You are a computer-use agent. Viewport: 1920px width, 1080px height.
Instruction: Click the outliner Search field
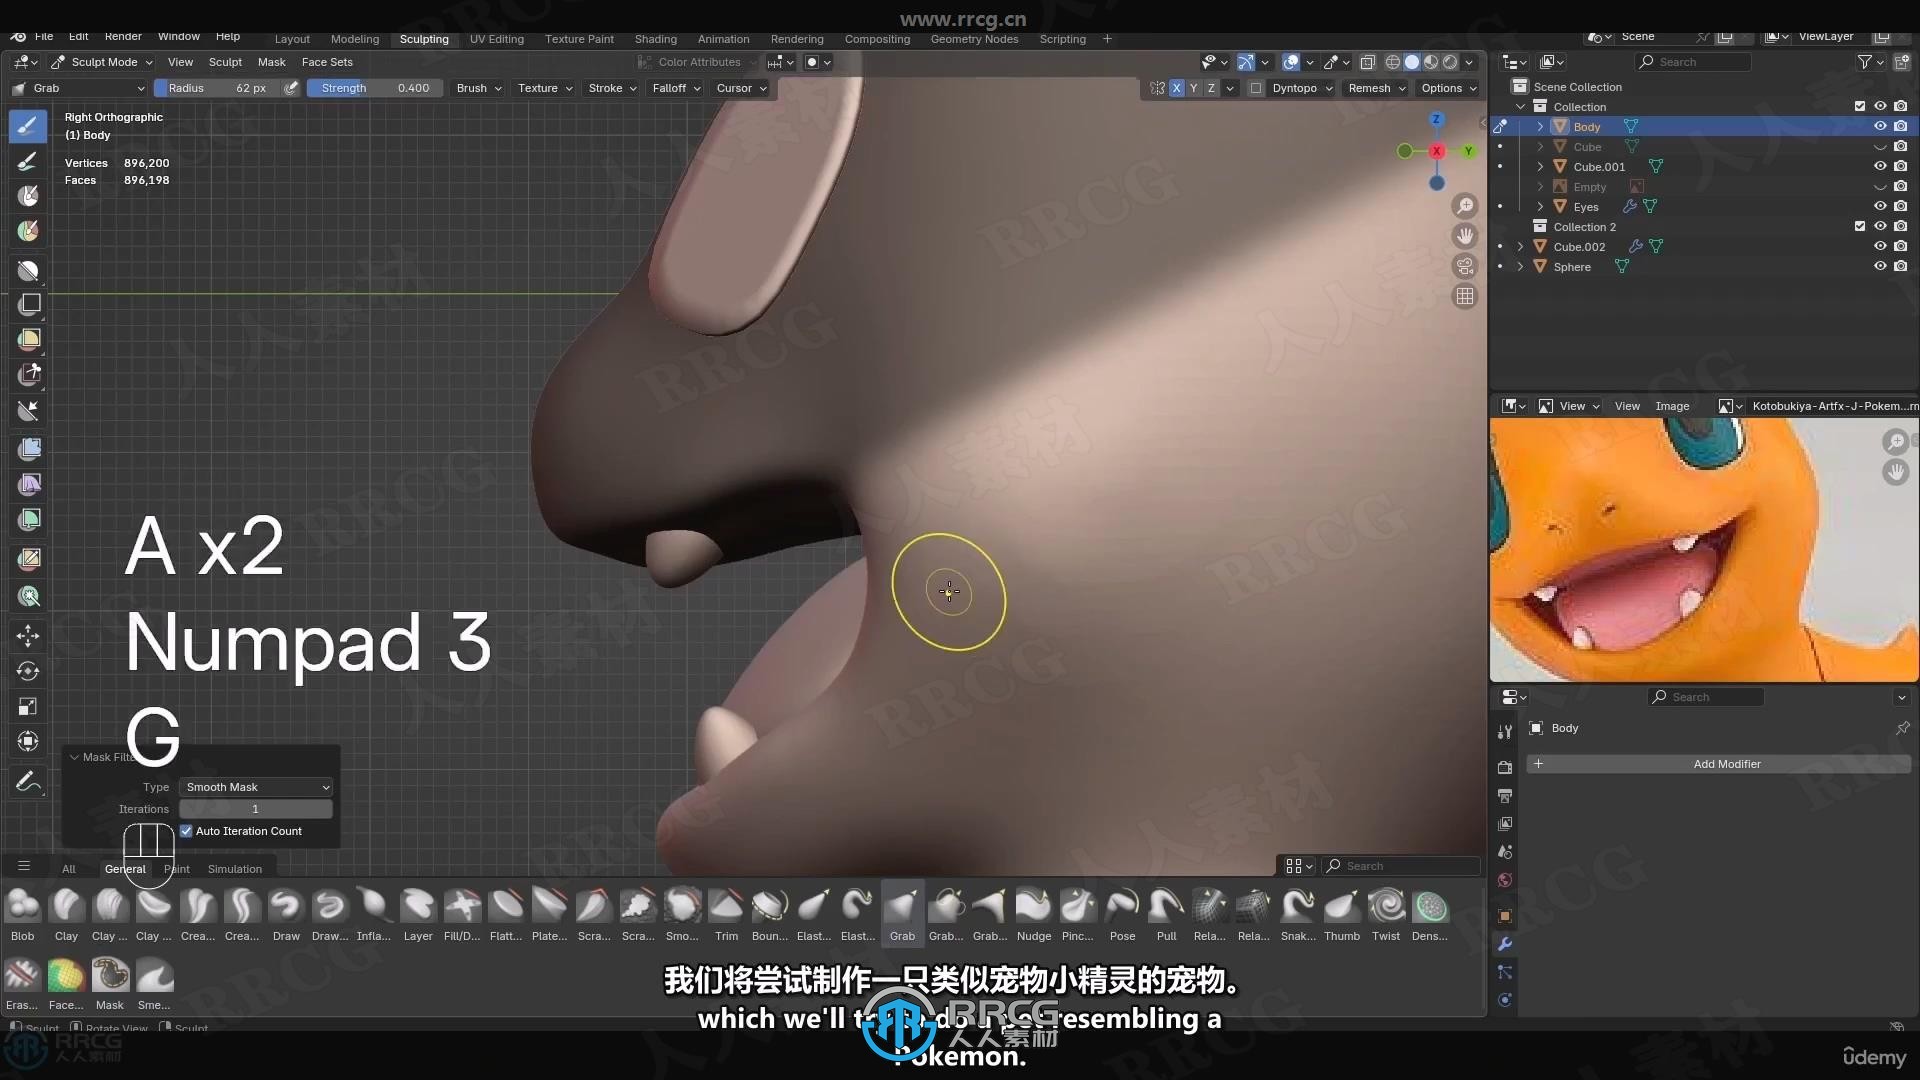click(1693, 62)
